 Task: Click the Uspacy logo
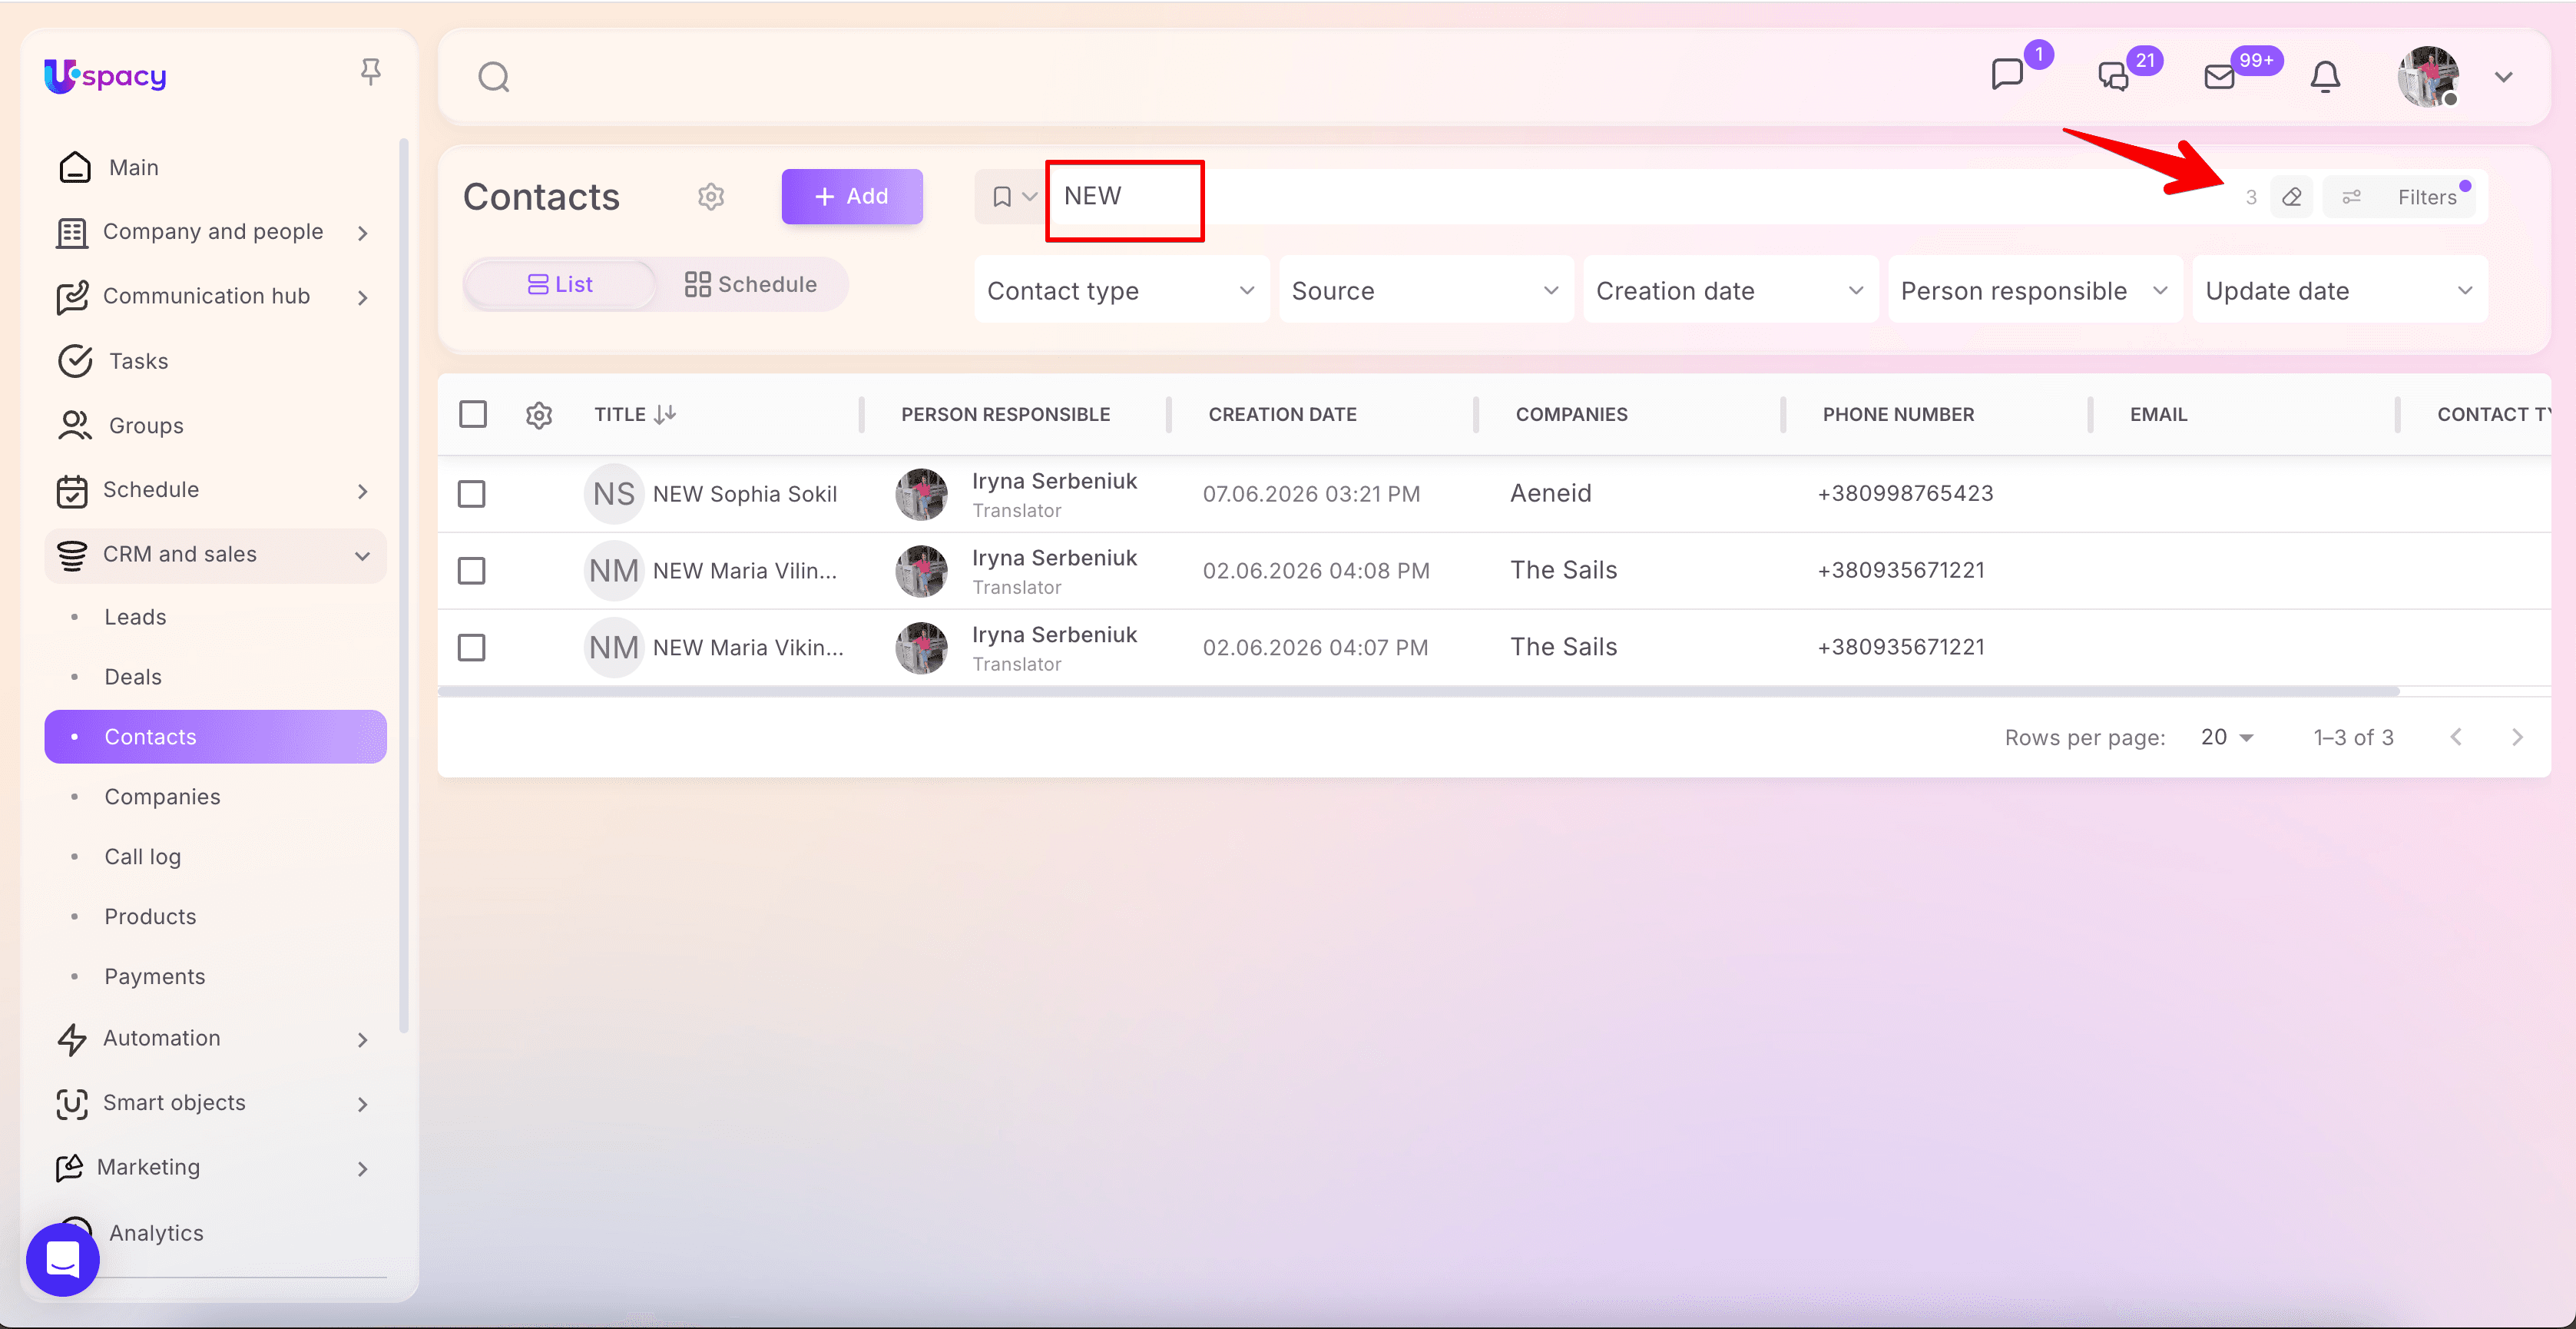point(105,76)
